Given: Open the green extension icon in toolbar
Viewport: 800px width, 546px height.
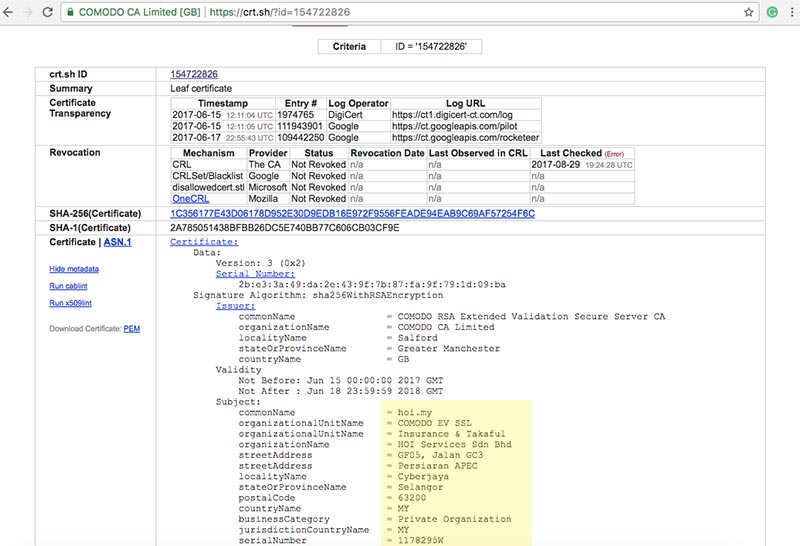Looking at the screenshot, I should click(x=772, y=12).
